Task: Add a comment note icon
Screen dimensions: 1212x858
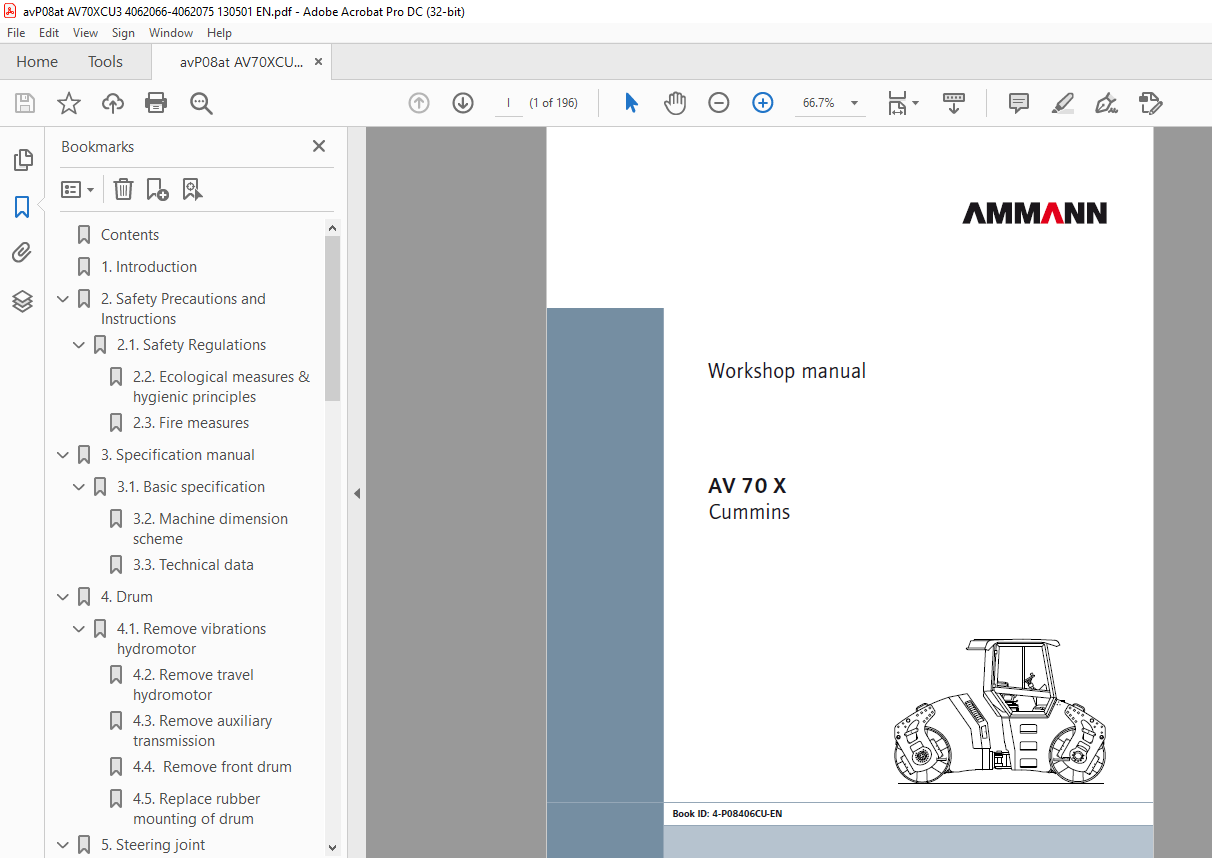Action: click(1019, 103)
